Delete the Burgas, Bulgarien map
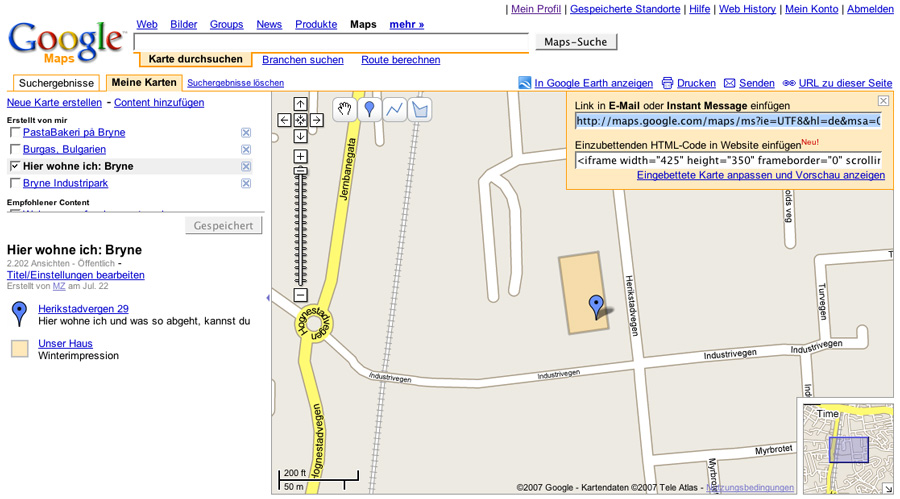 coord(246,149)
